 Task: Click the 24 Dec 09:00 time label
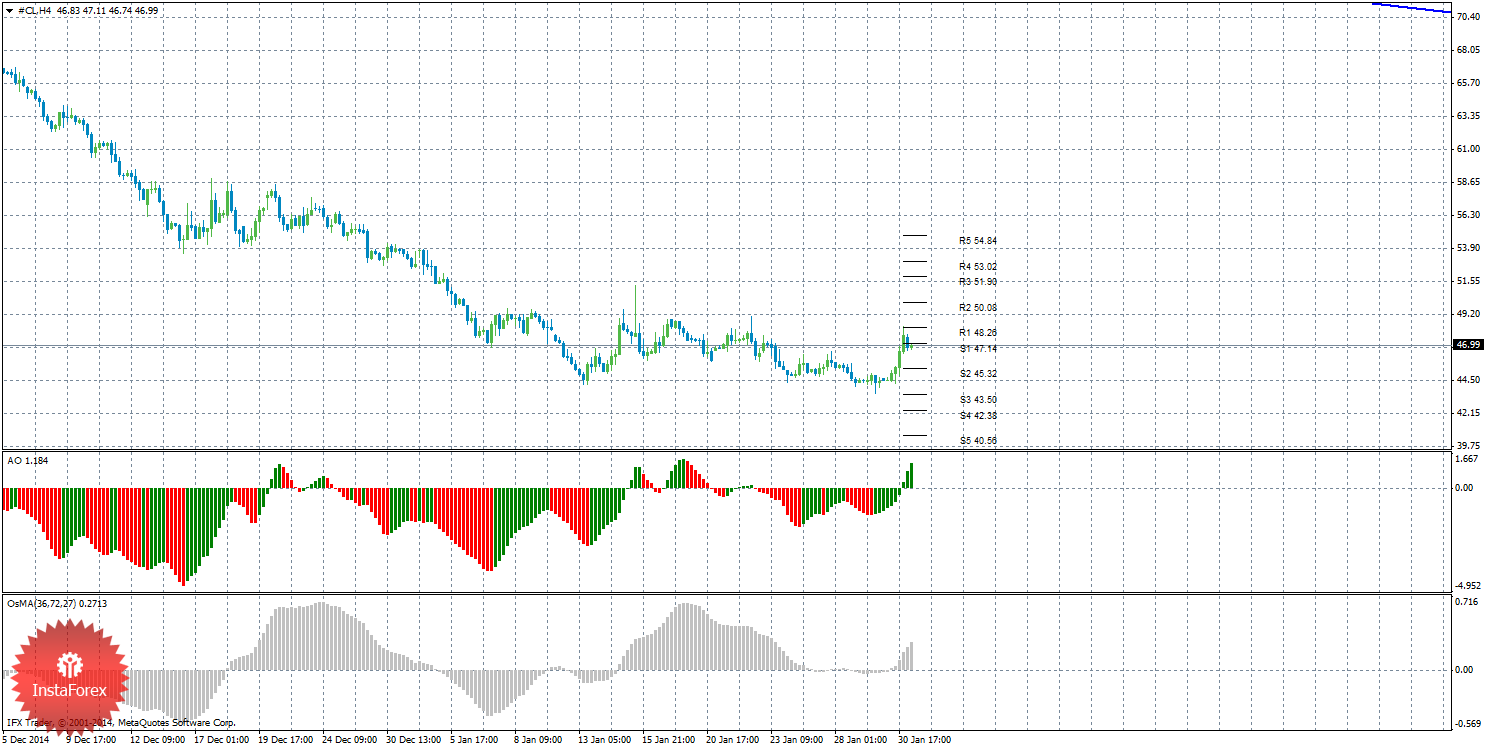click(x=350, y=741)
